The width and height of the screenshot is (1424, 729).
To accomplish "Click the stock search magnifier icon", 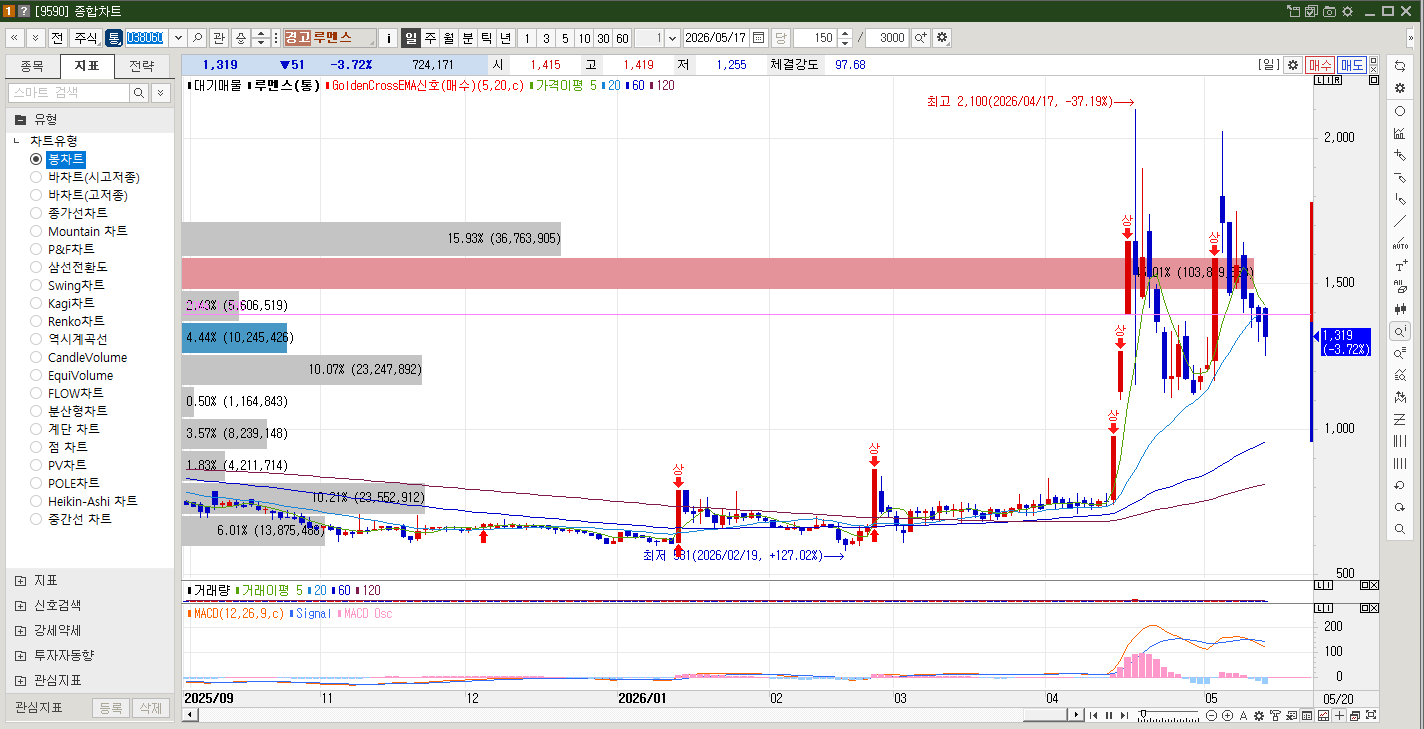I will click(197, 38).
